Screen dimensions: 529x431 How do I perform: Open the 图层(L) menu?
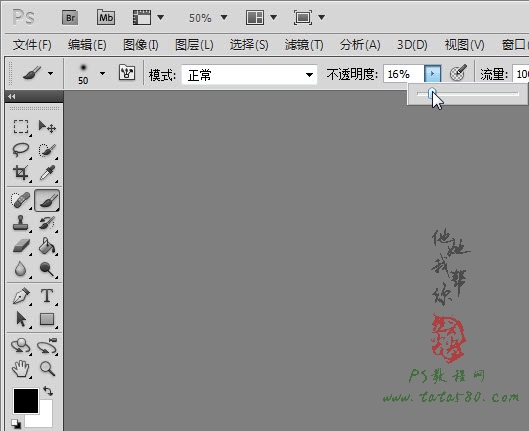click(194, 45)
